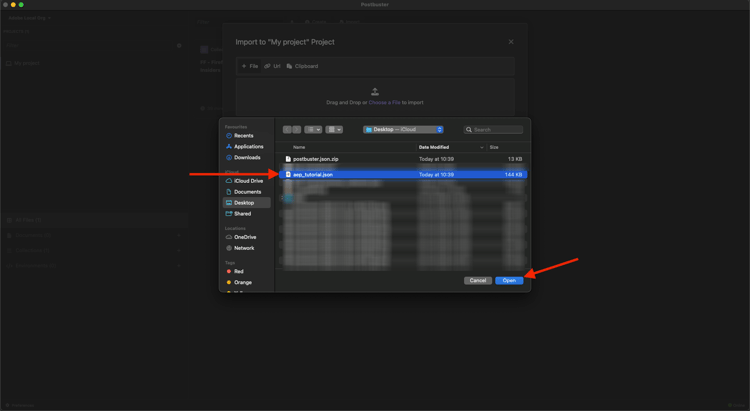Go to Downloads in the sidebar
Screen dimensions: 750x411
click(243, 157)
